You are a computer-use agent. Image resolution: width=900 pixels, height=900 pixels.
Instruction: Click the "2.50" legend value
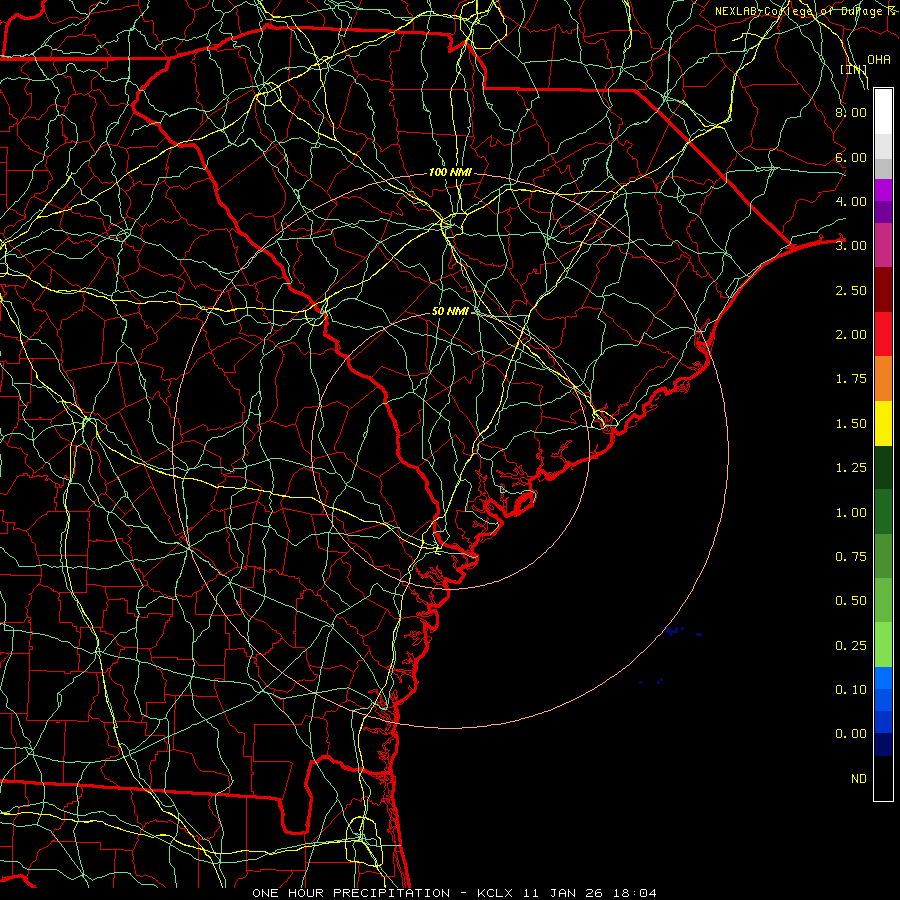[x=851, y=290]
